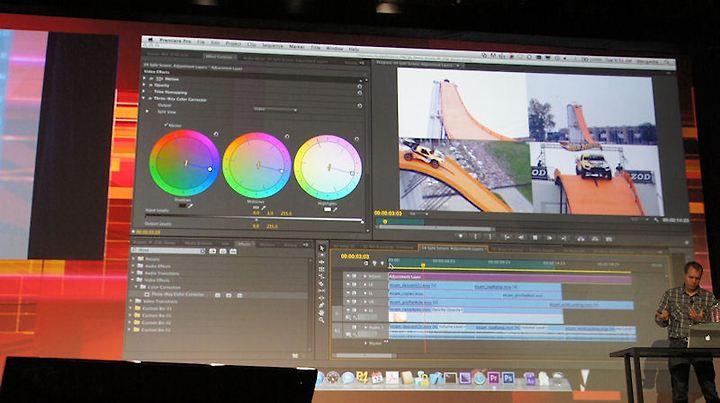
Task: Toggle the Motion effect fx switch
Action: [x=151, y=78]
